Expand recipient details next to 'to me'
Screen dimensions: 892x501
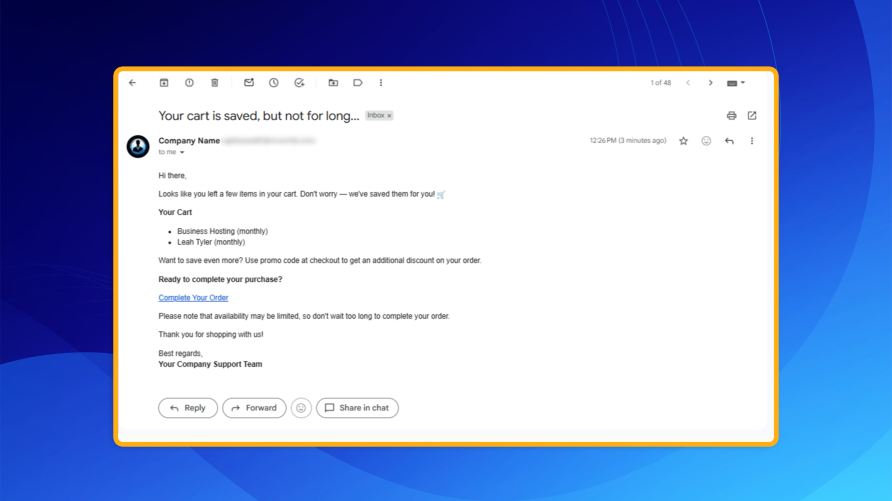tap(182, 152)
